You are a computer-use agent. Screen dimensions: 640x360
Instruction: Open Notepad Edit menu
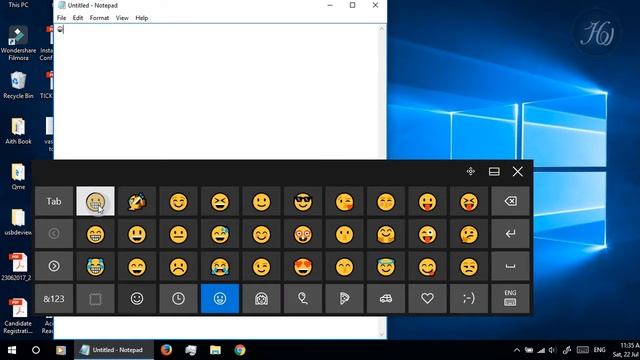[78, 18]
